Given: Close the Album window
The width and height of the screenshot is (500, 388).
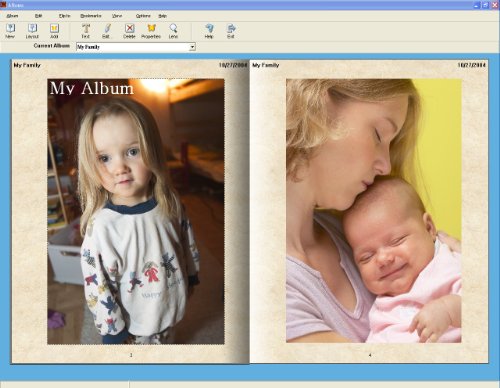Looking at the screenshot, I should 495,5.
